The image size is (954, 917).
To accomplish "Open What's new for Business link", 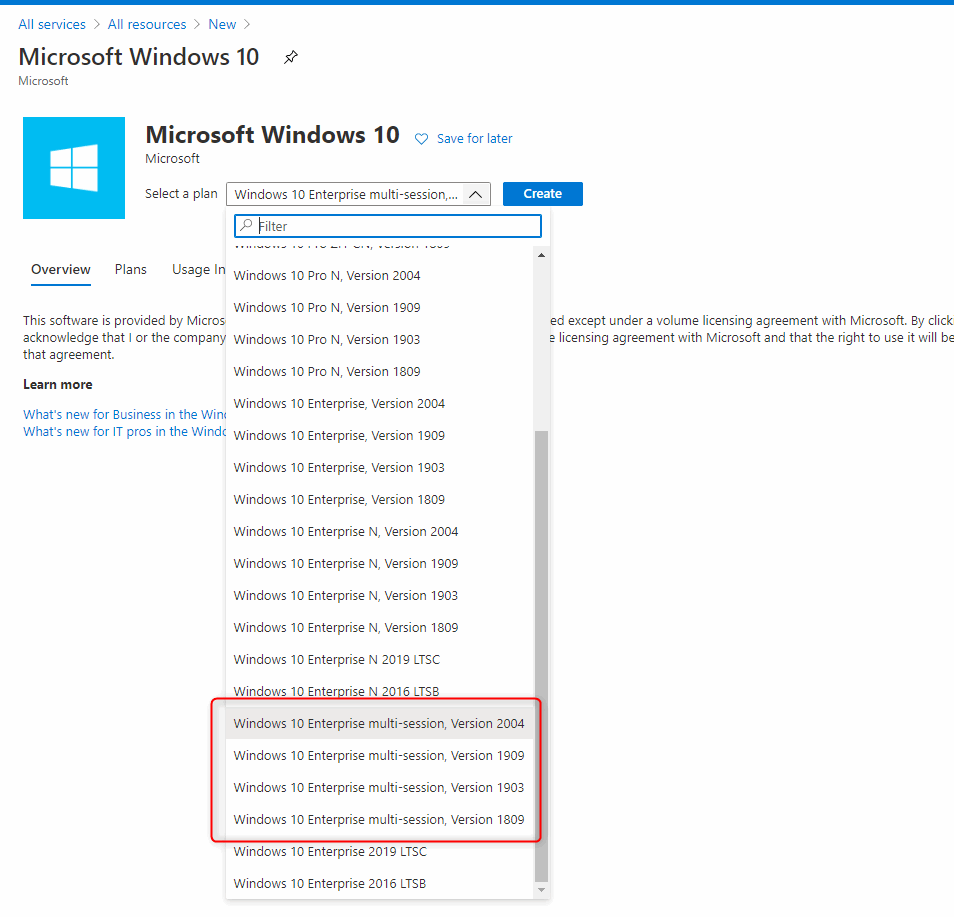I will coord(125,414).
